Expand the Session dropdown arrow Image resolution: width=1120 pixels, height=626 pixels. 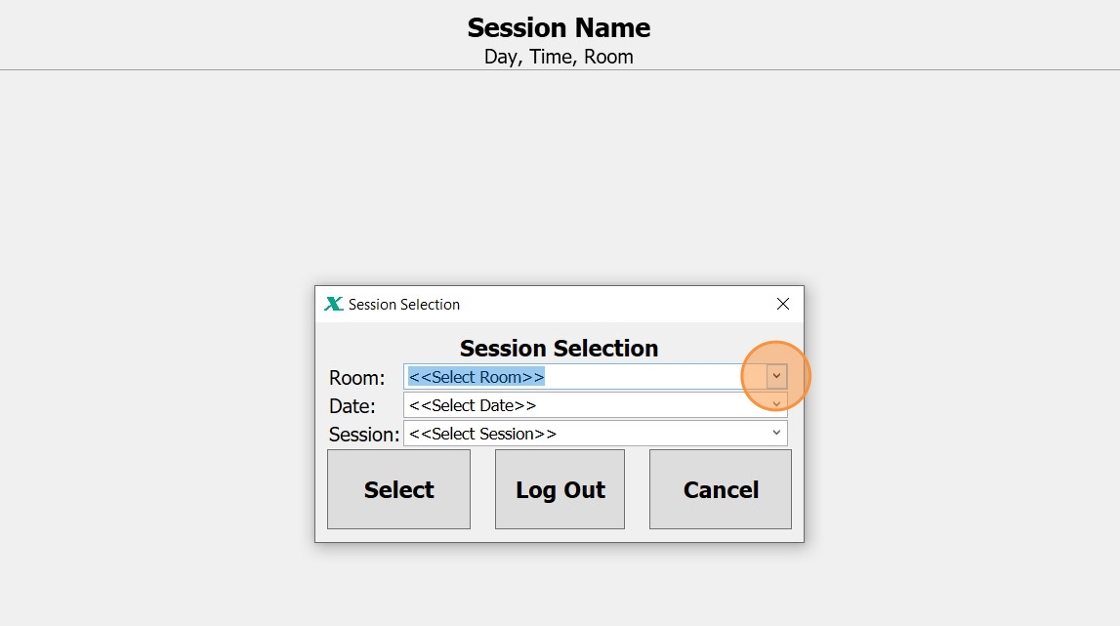777,433
